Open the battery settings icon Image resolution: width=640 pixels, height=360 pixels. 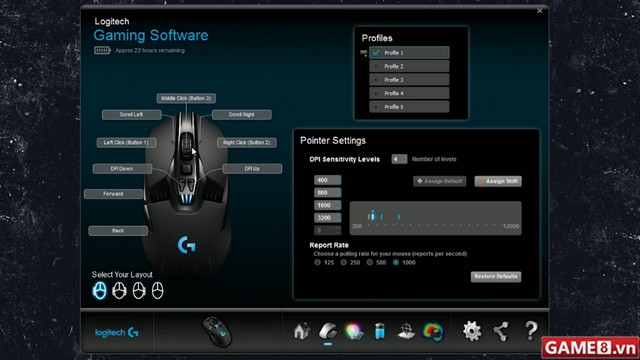click(380, 331)
